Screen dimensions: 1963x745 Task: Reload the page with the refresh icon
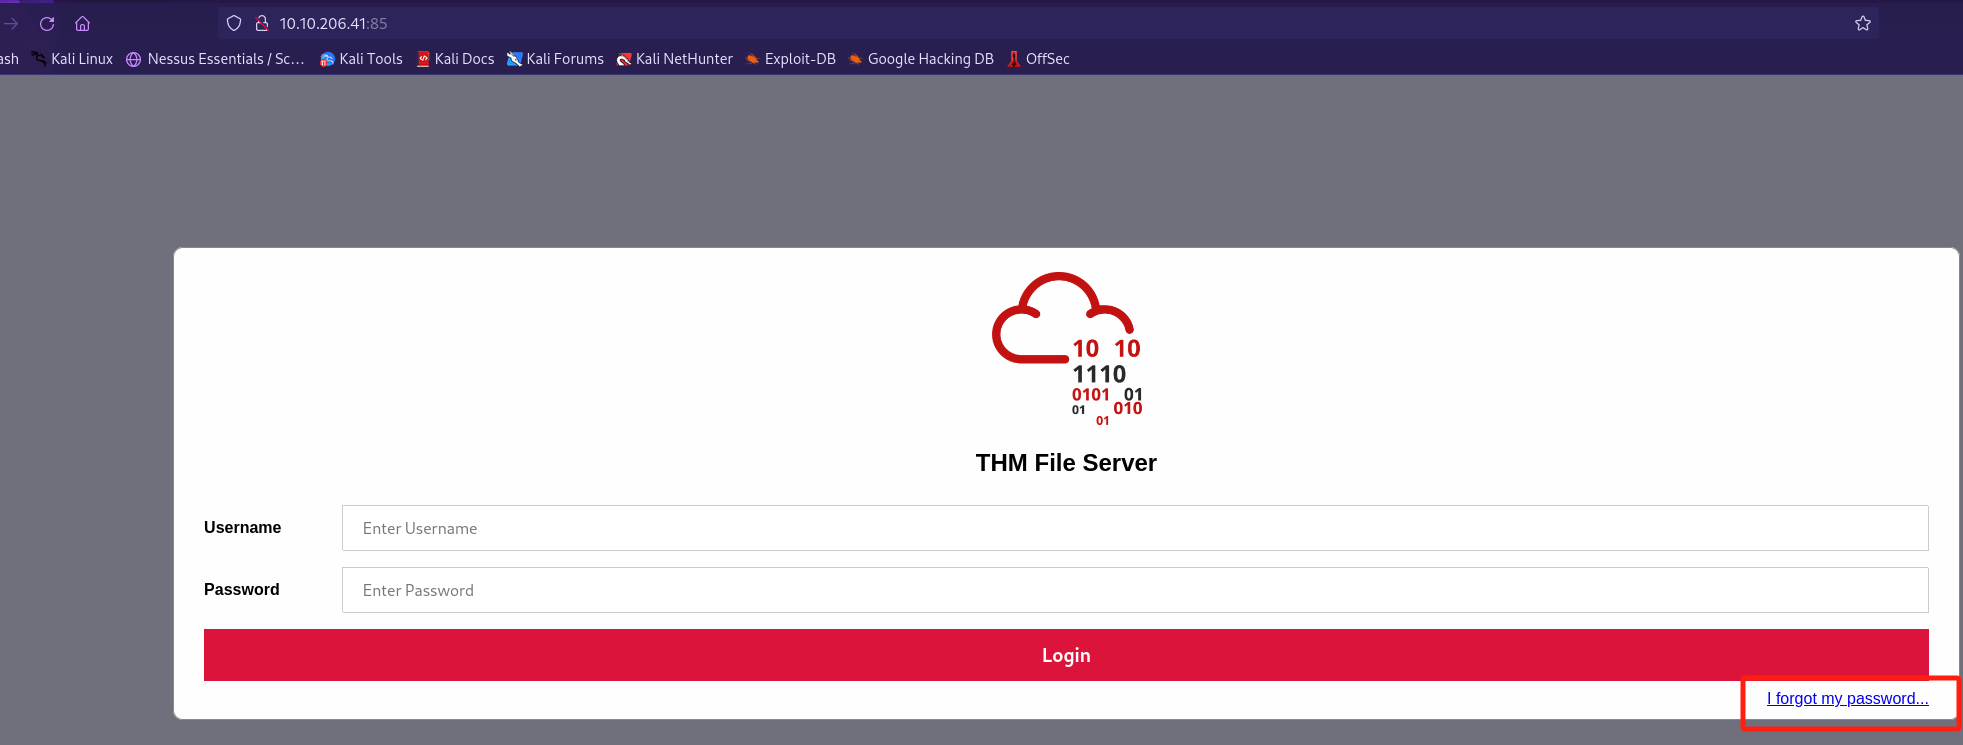(47, 23)
